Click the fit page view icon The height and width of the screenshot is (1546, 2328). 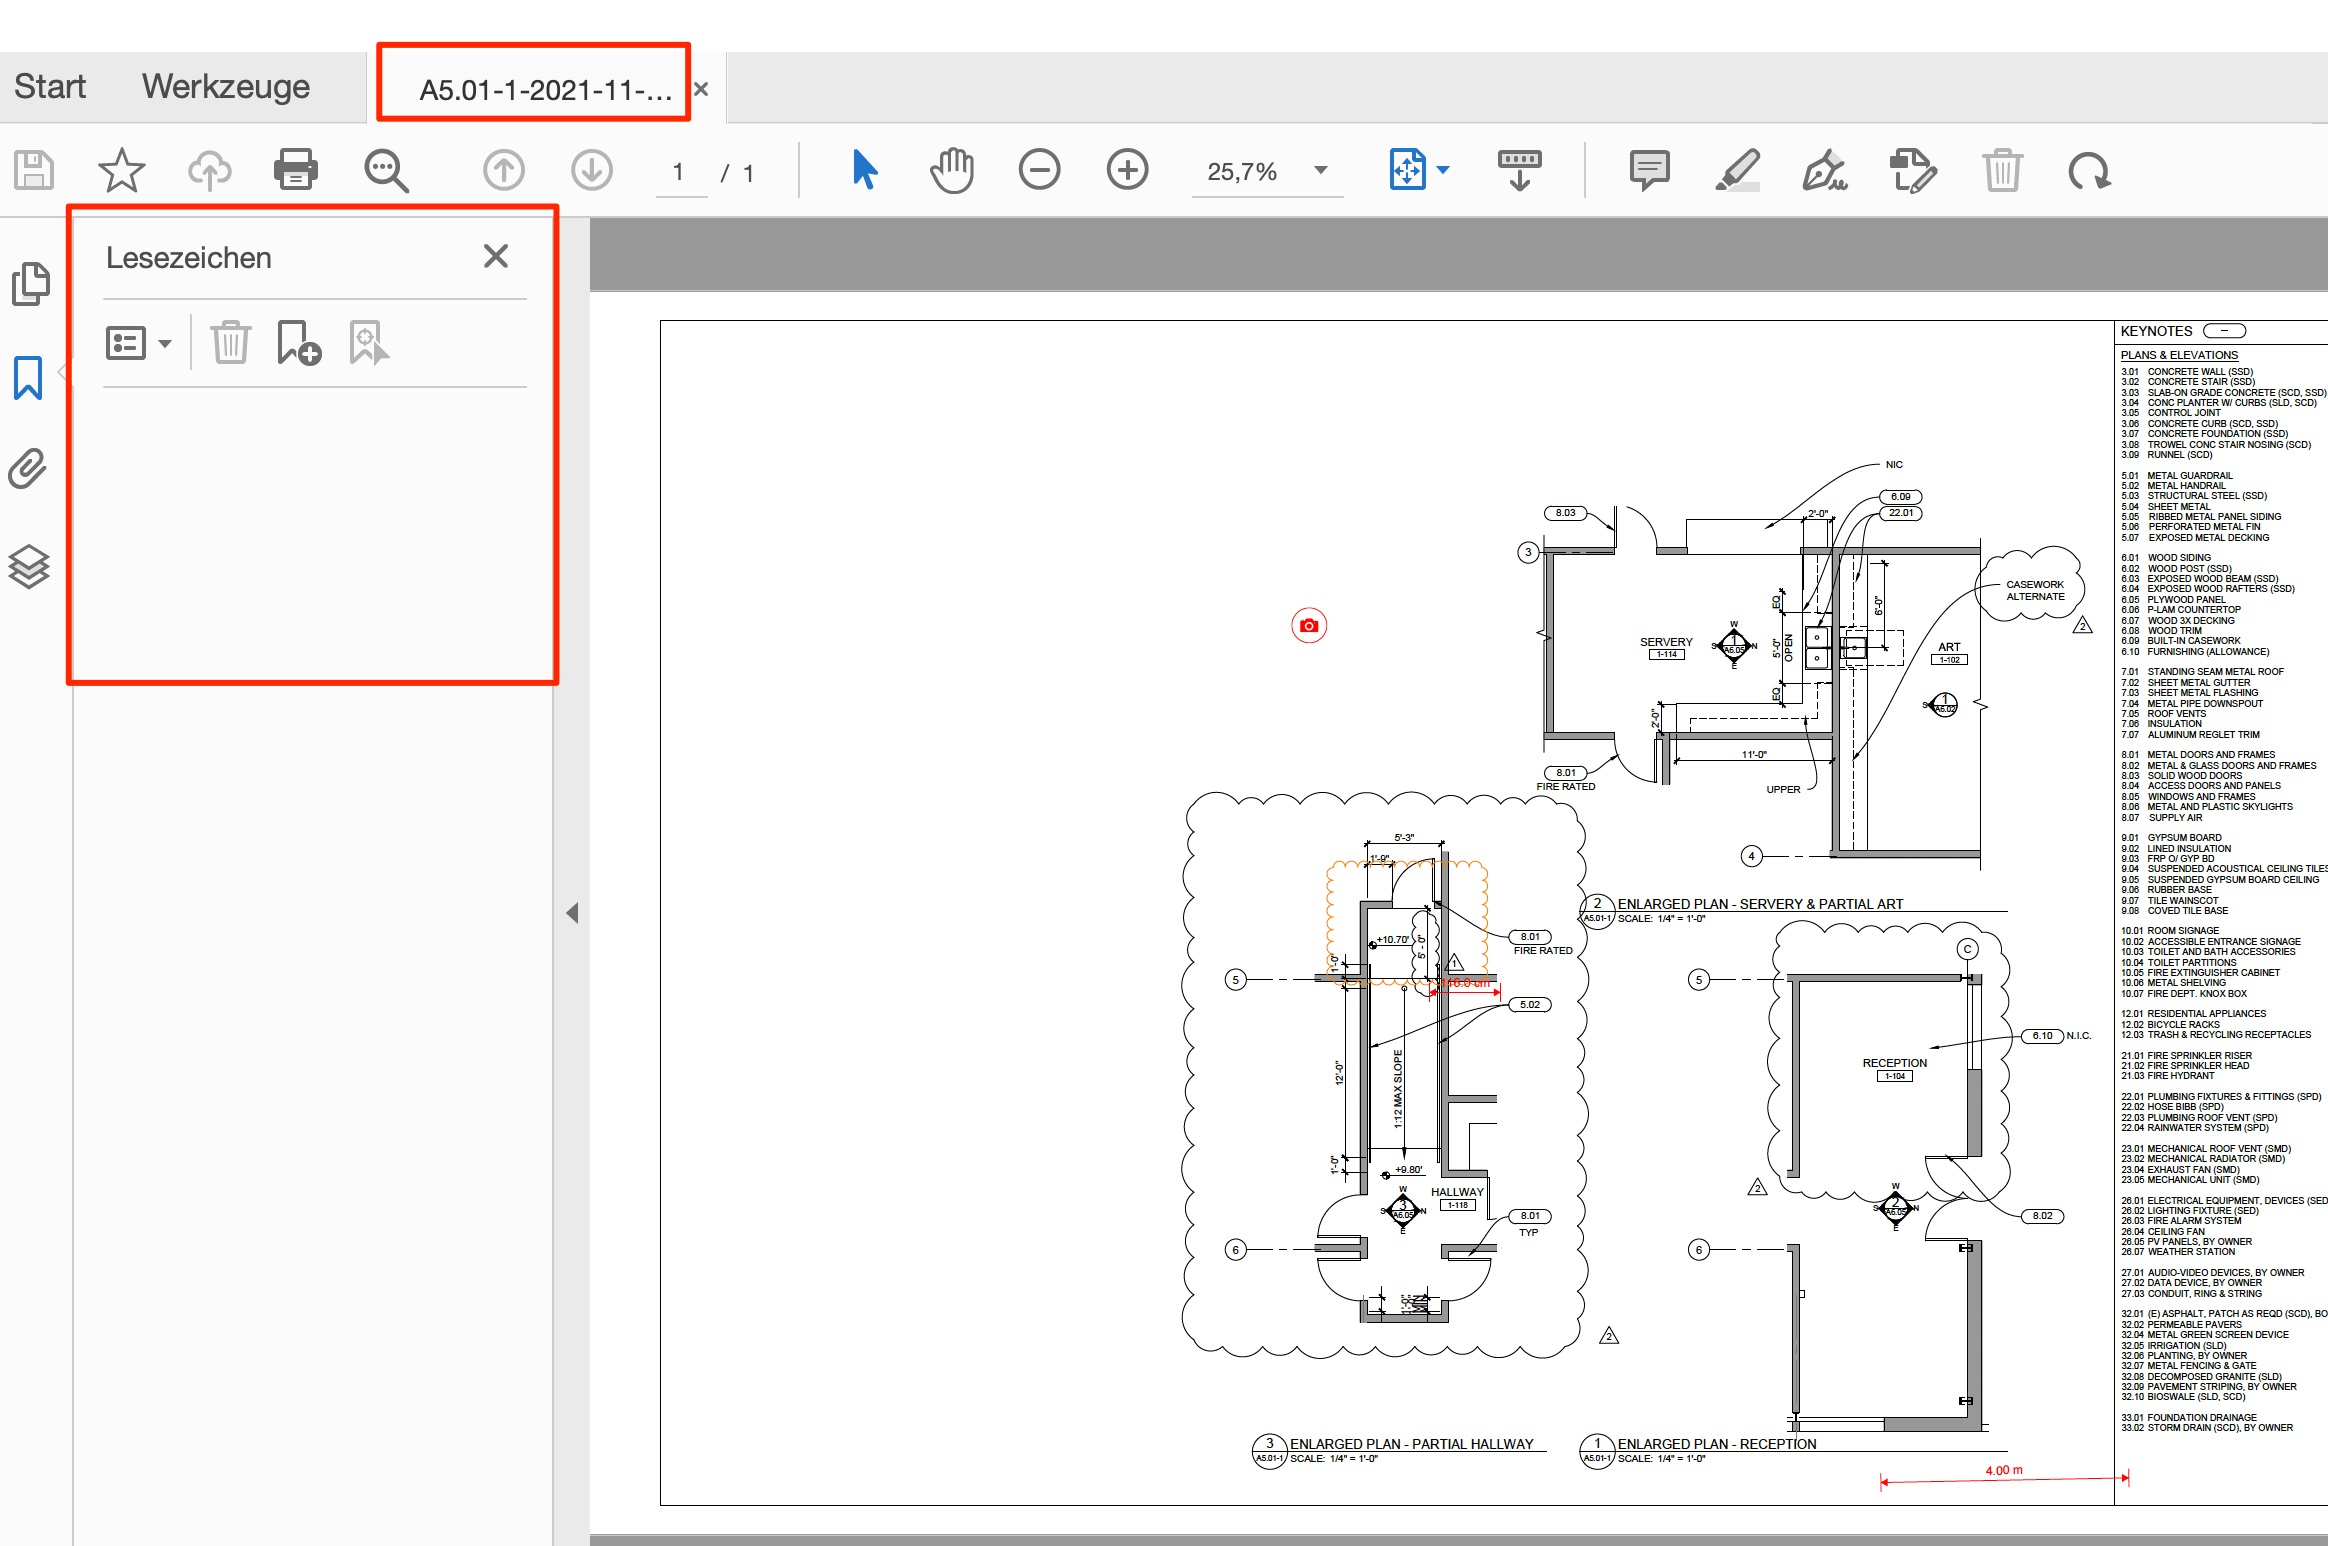pyautogui.click(x=1408, y=170)
